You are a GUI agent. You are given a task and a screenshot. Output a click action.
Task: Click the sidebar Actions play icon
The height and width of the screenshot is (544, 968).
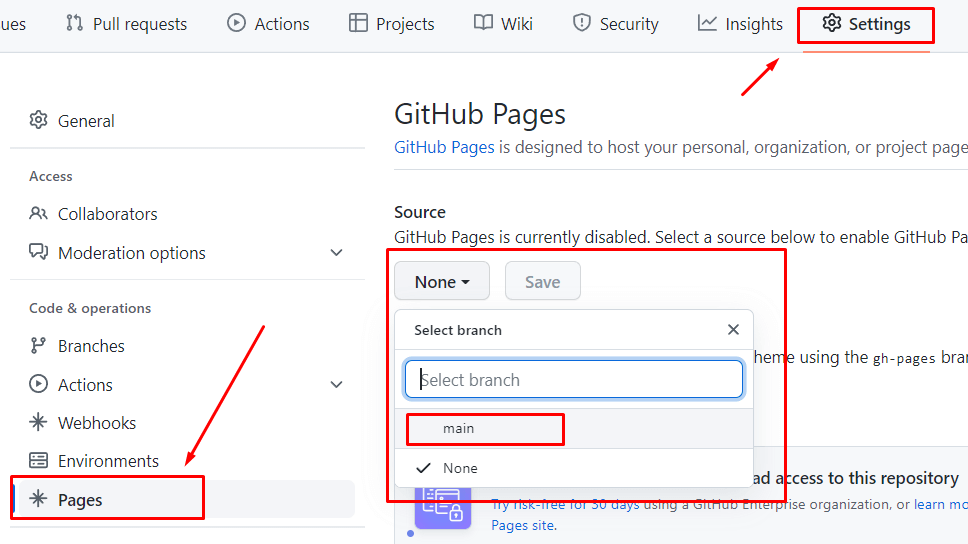click(38, 384)
